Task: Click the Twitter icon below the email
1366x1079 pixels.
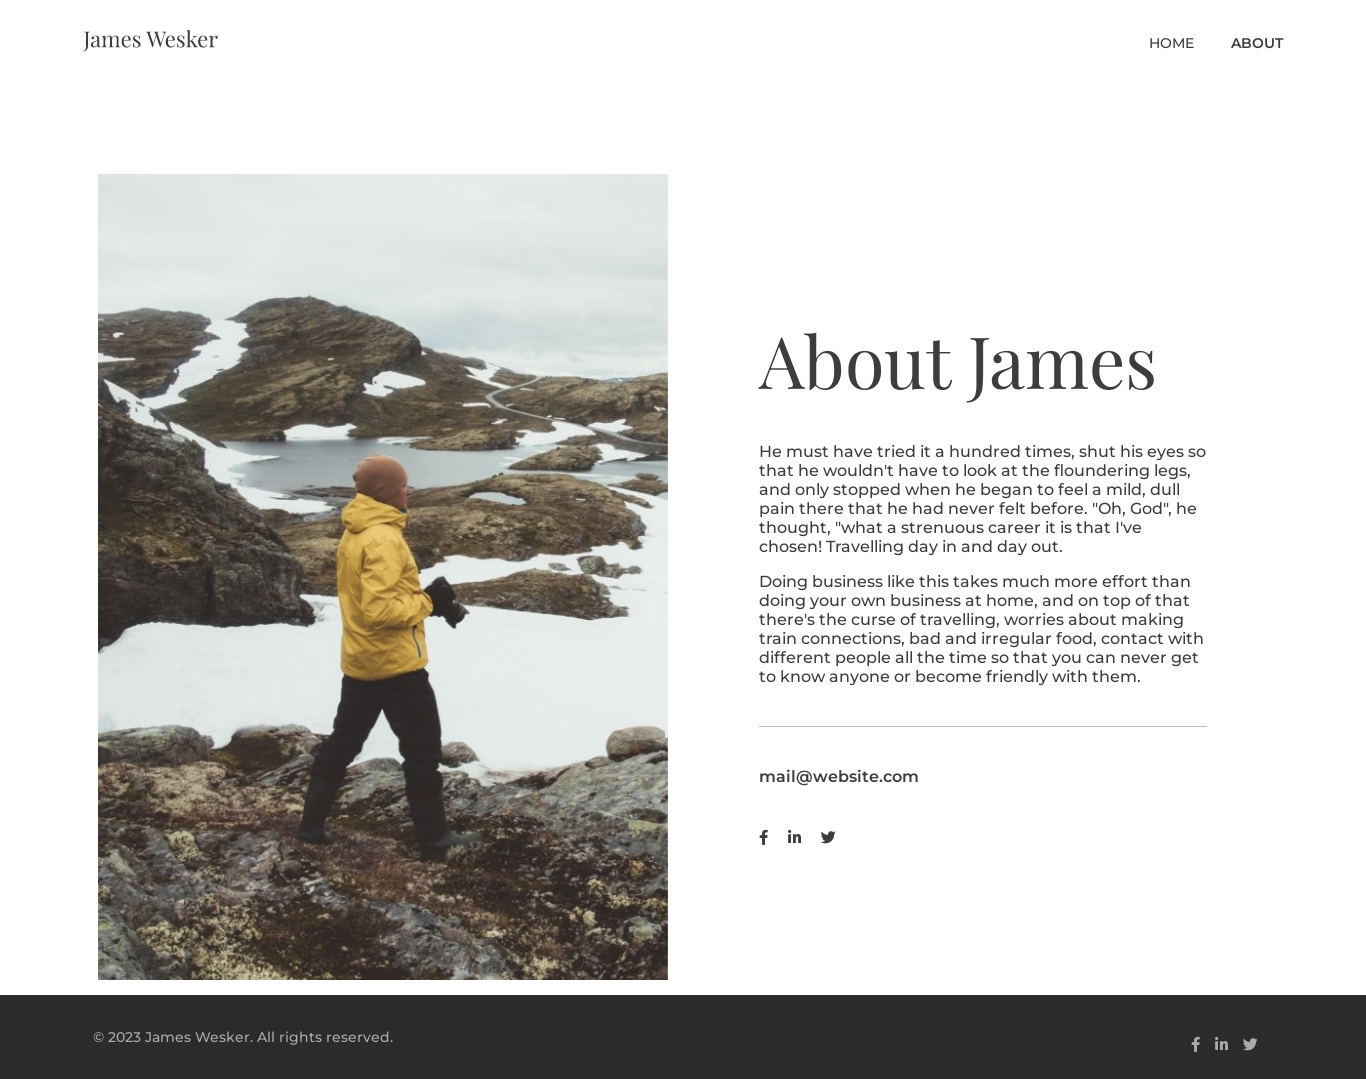Action: 828,838
